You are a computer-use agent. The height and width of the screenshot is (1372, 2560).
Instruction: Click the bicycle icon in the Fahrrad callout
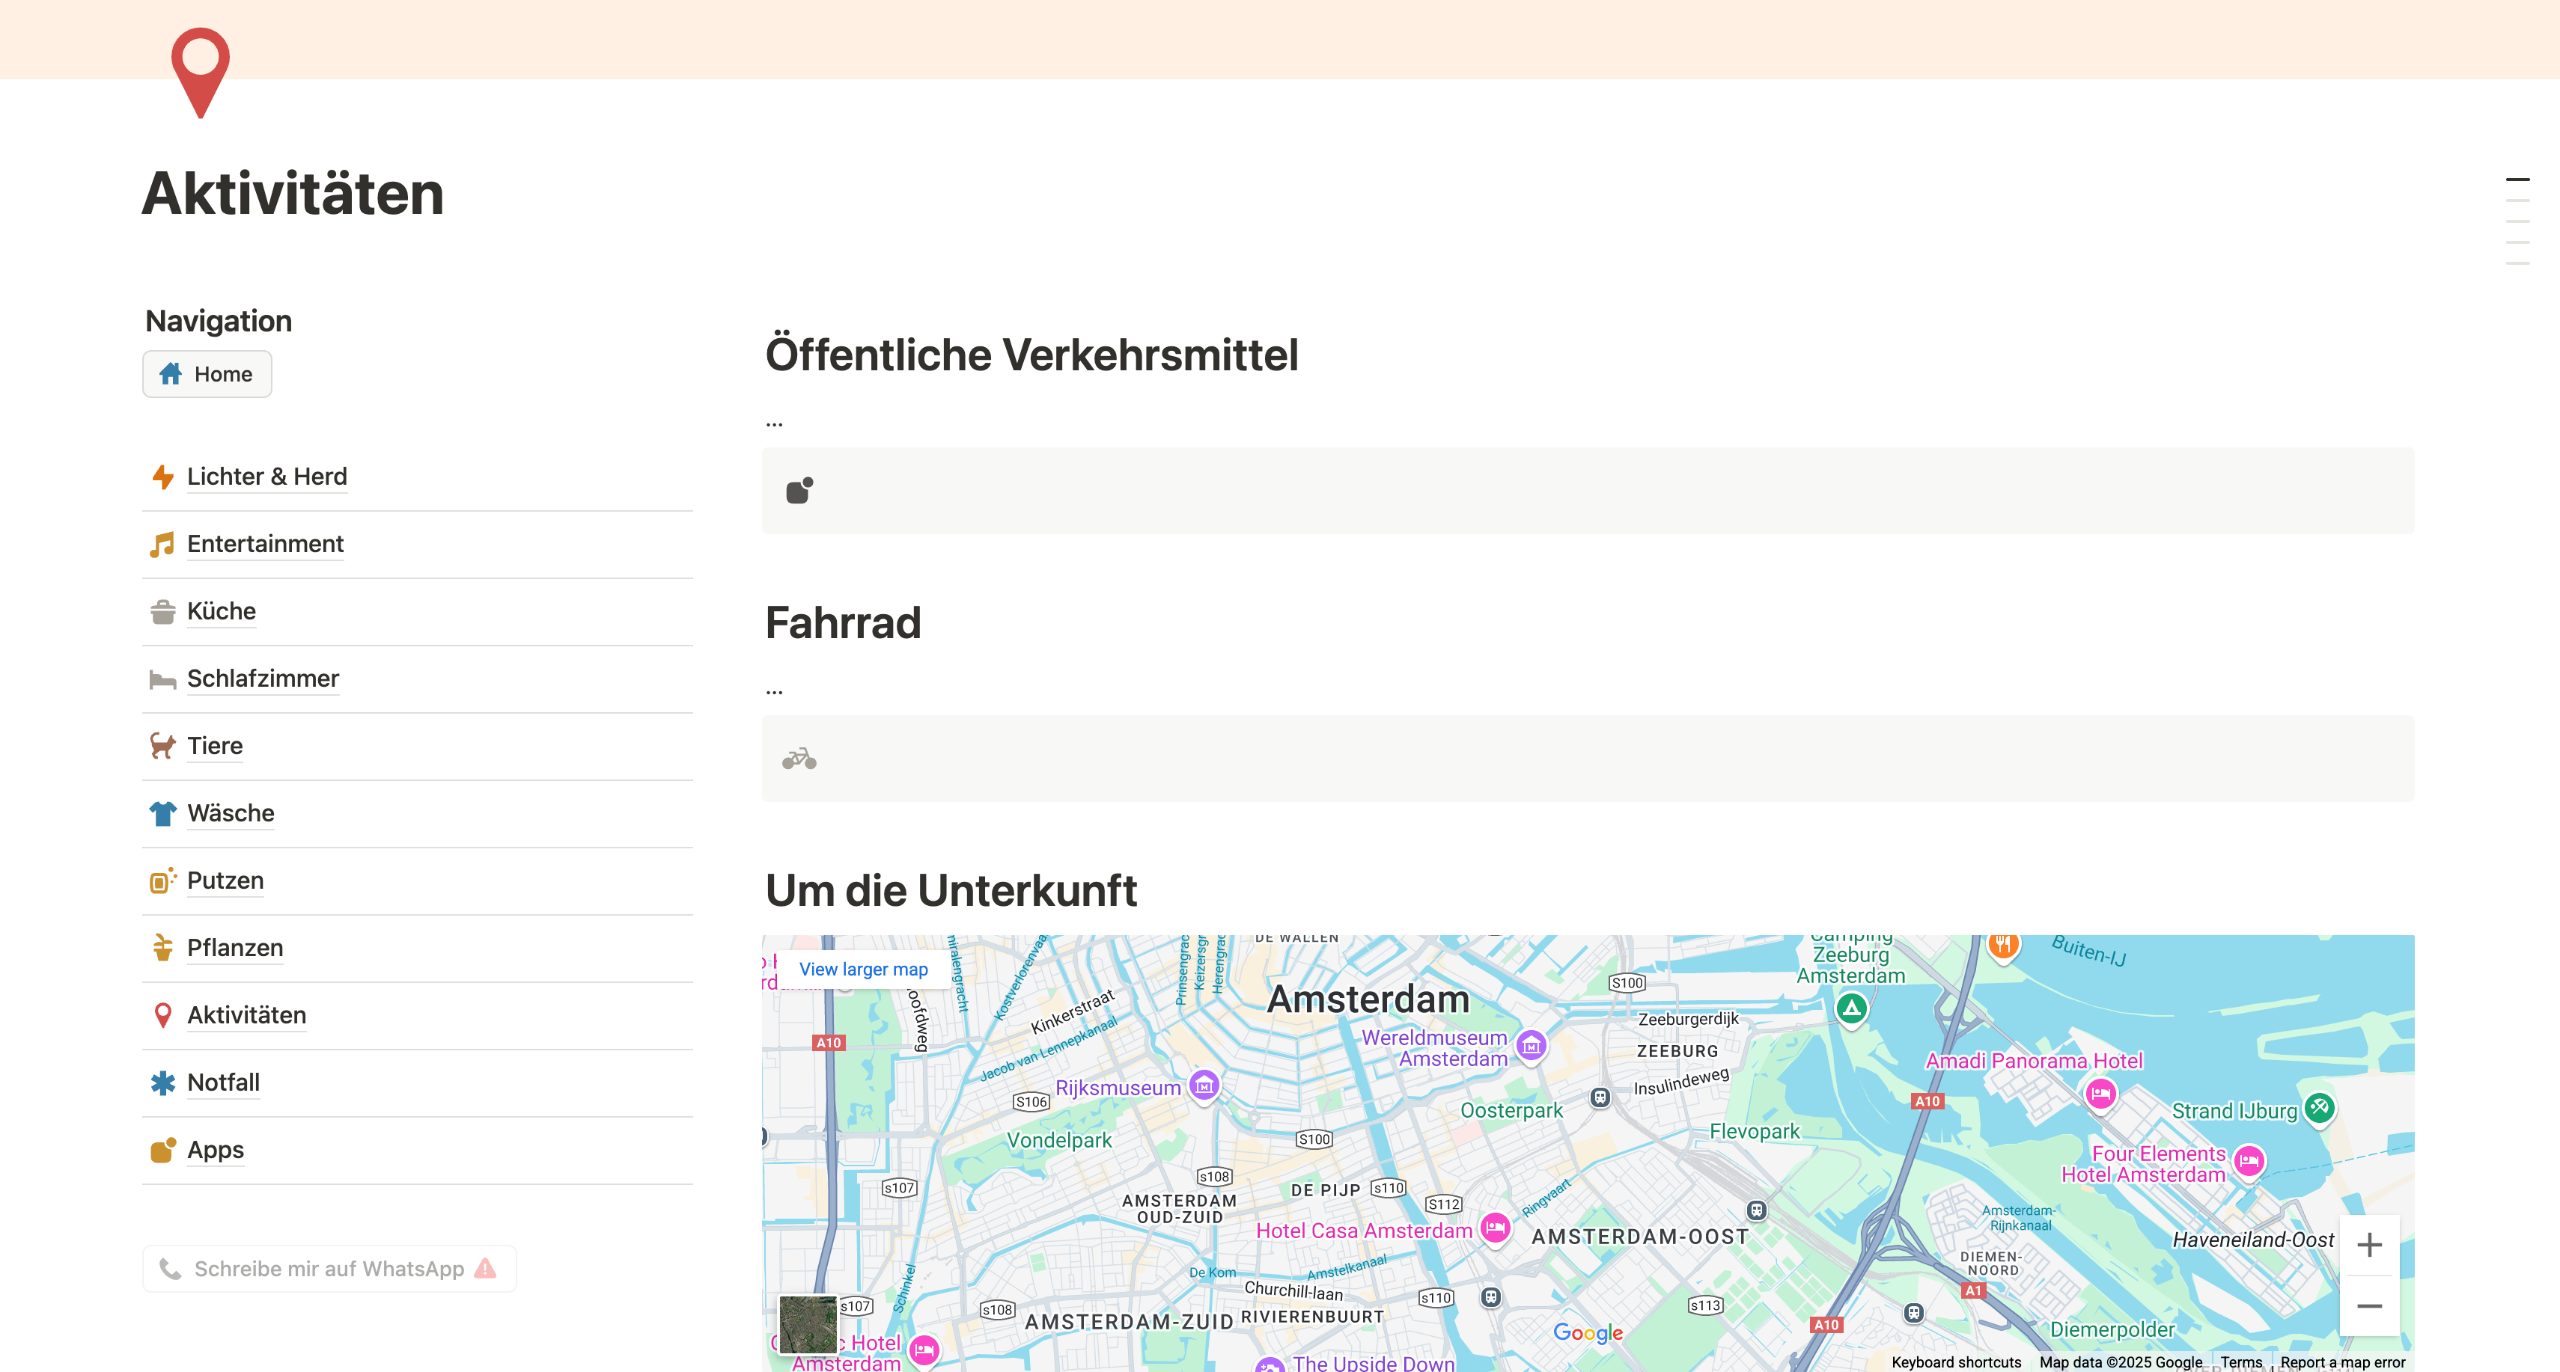799,759
